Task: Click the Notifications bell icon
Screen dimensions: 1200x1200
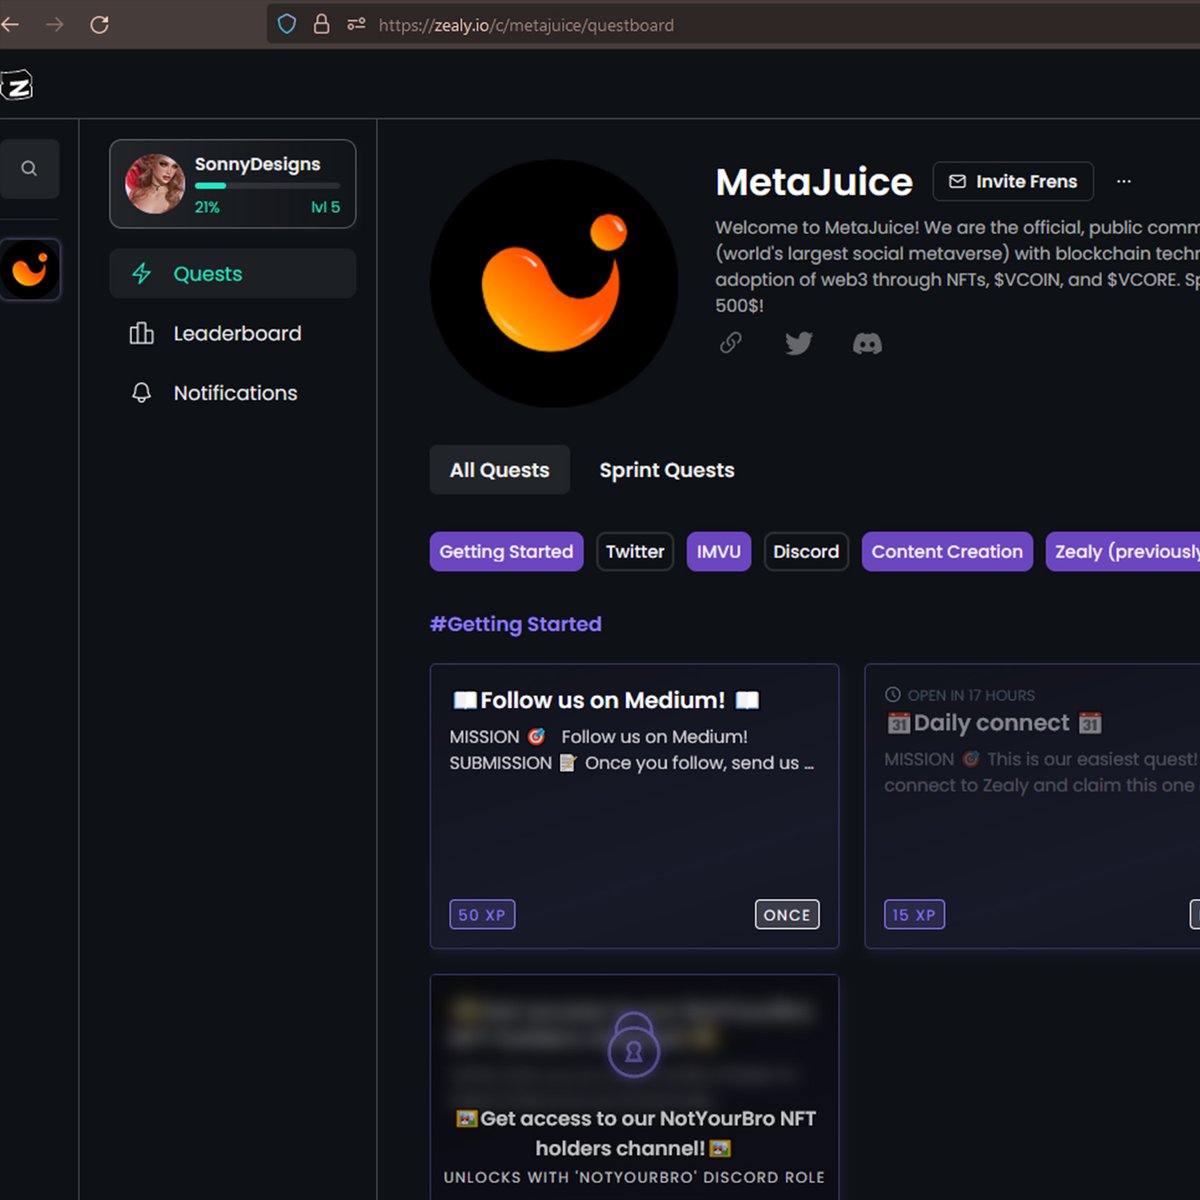Action: pos(142,393)
